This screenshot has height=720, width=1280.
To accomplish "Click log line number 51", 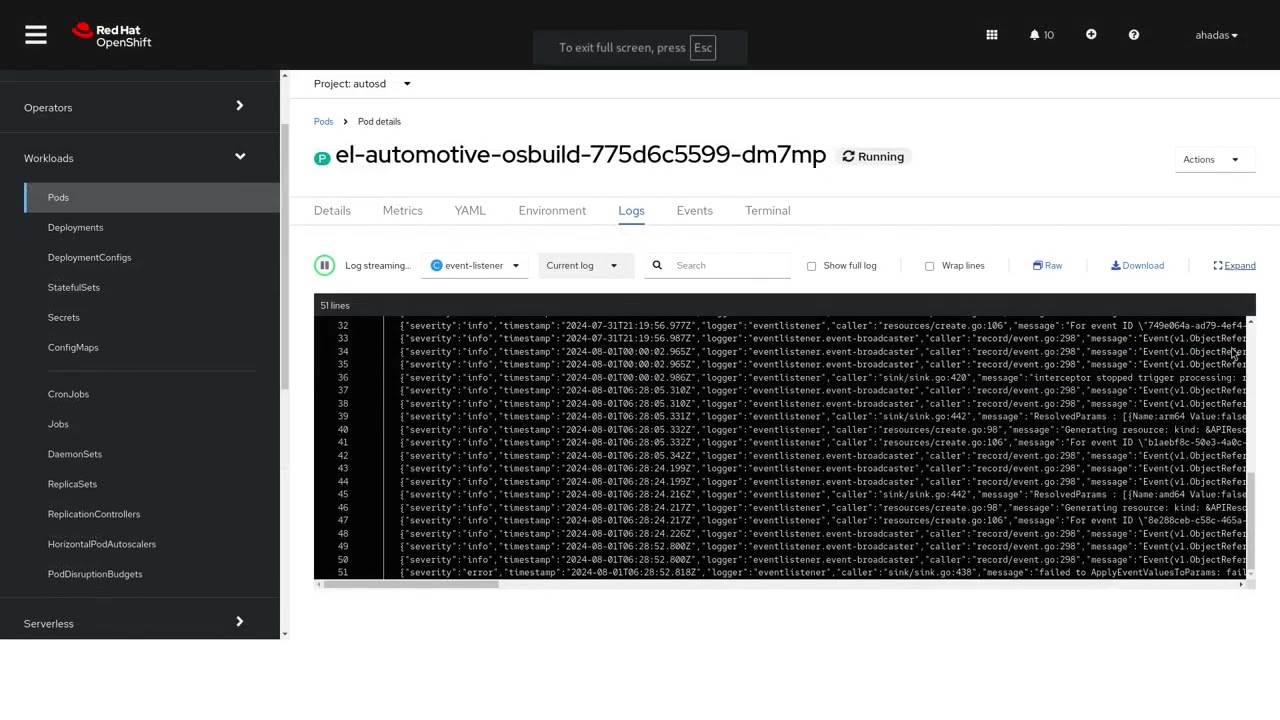I will tap(343, 573).
